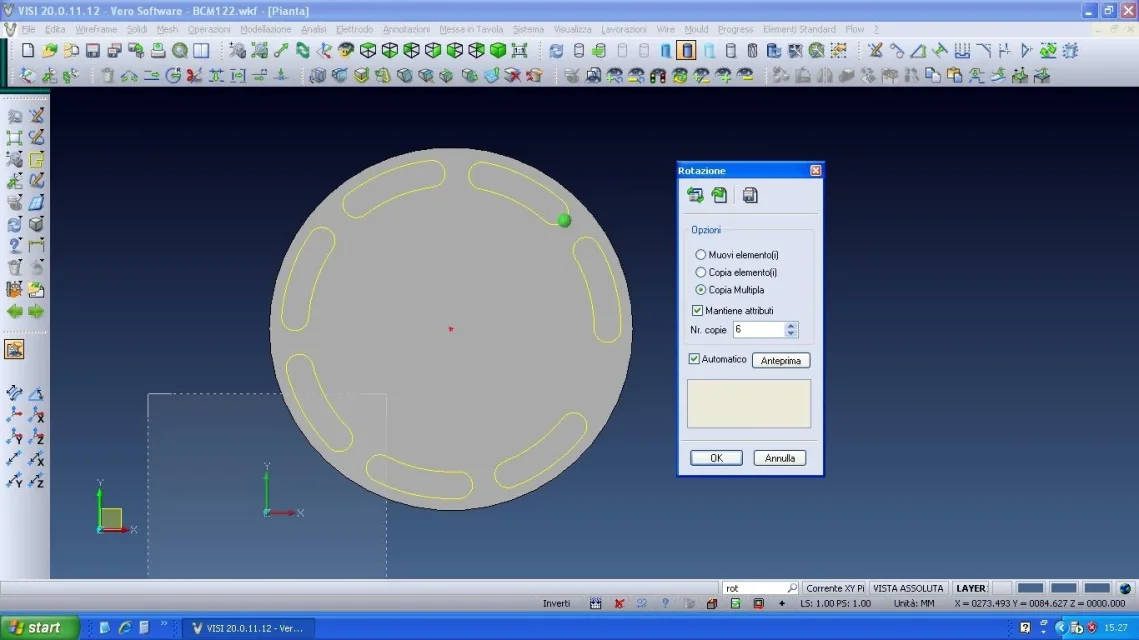Click the green left arrow in sidebar
This screenshot has width=1139, height=640.
pos(15,312)
